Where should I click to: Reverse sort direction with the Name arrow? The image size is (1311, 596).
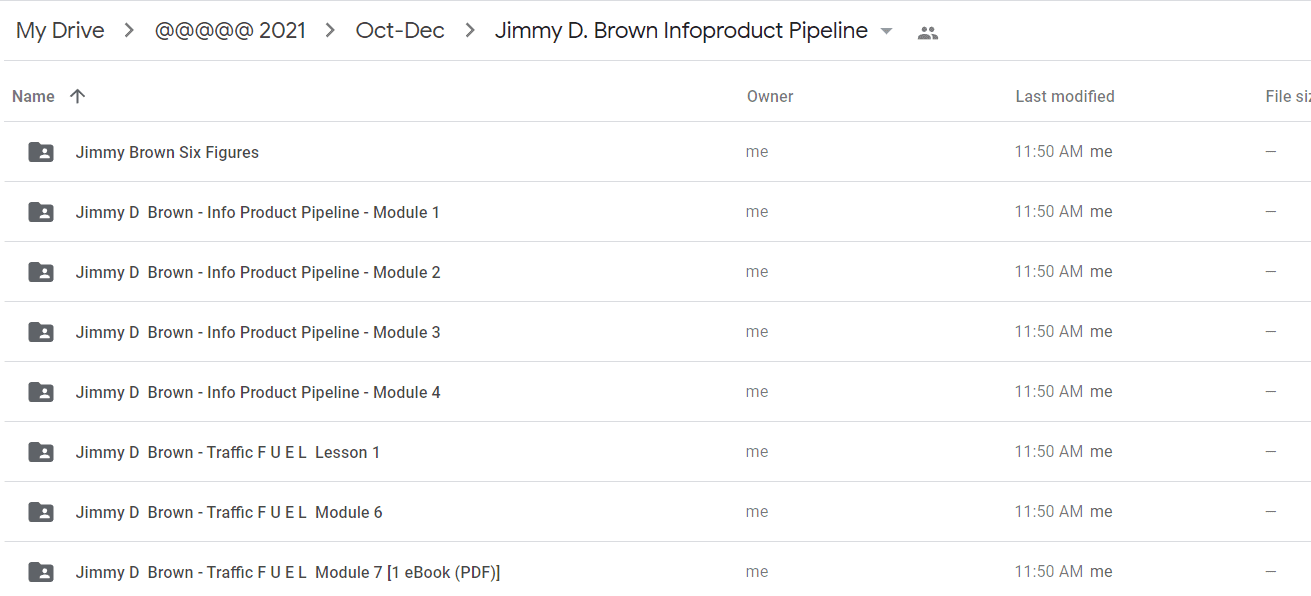tap(78, 96)
